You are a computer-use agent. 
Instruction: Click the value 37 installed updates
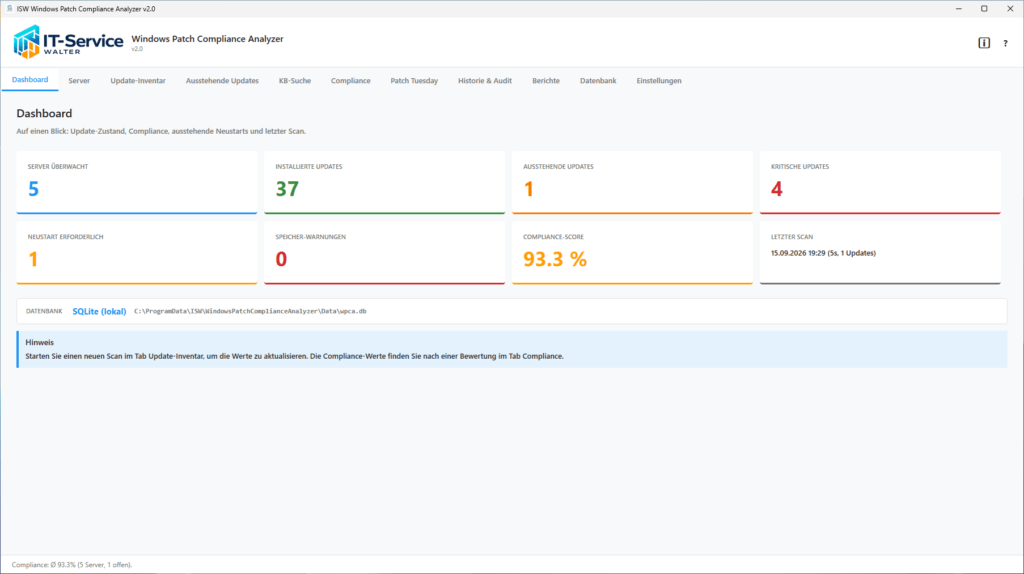pos(287,189)
